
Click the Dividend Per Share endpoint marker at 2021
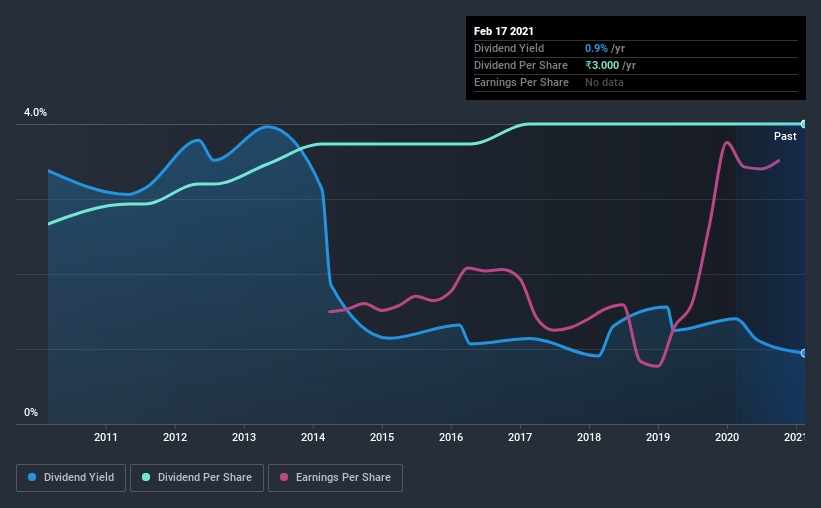point(803,124)
